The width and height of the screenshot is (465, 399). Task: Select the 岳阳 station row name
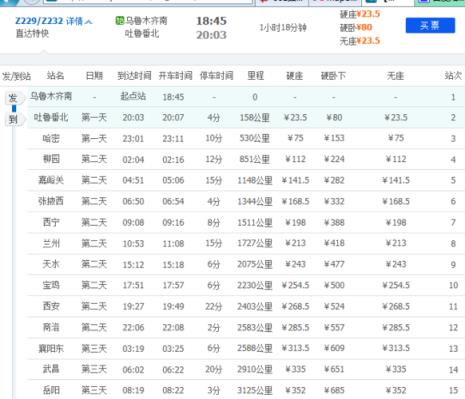(51, 390)
